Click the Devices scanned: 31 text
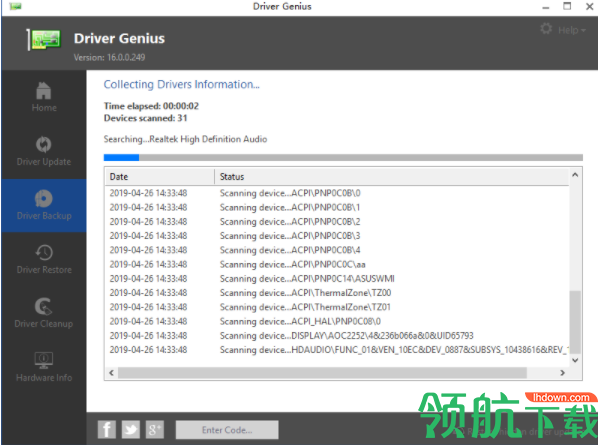This screenshot has width=598, height=445. click(145, 118)
